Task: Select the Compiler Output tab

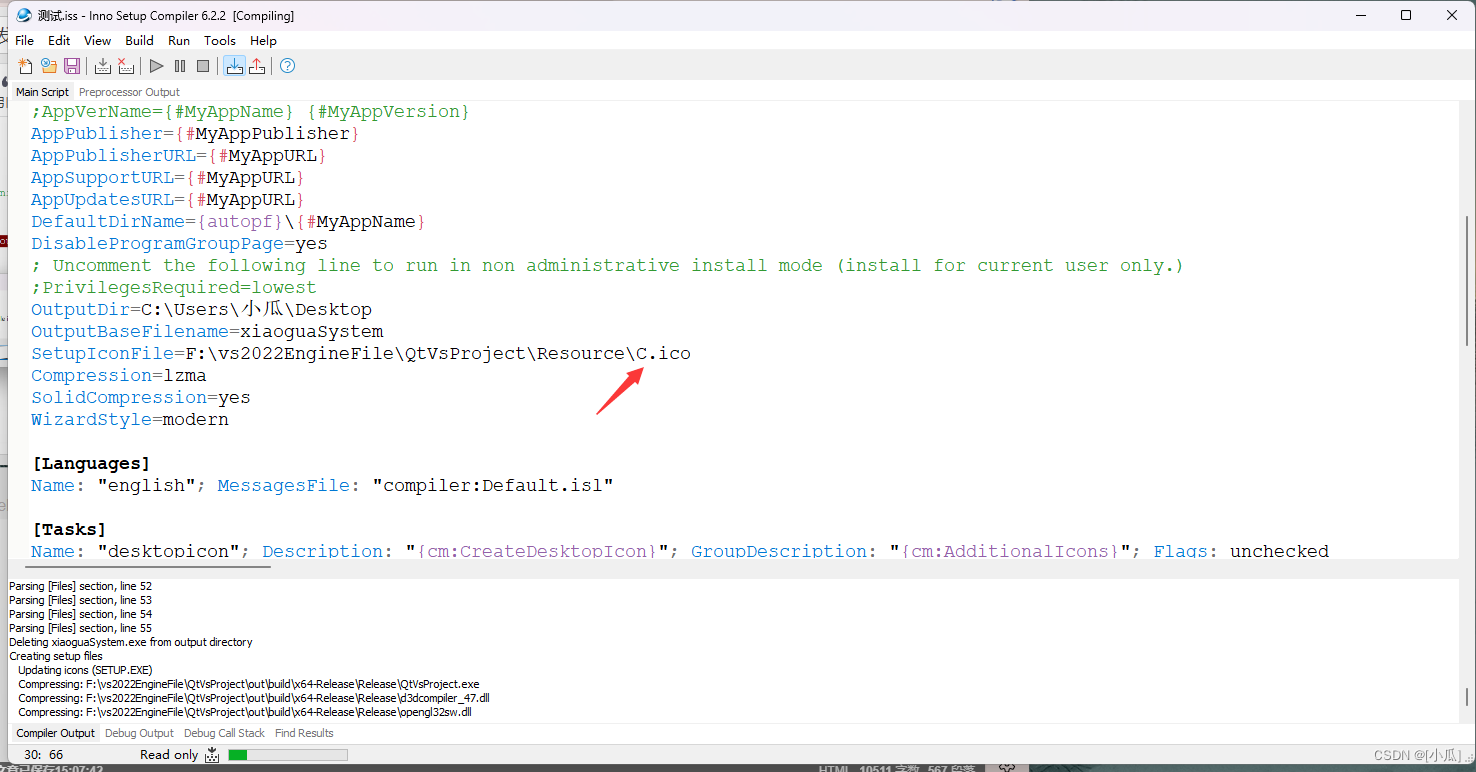Action: click(55, 733)
